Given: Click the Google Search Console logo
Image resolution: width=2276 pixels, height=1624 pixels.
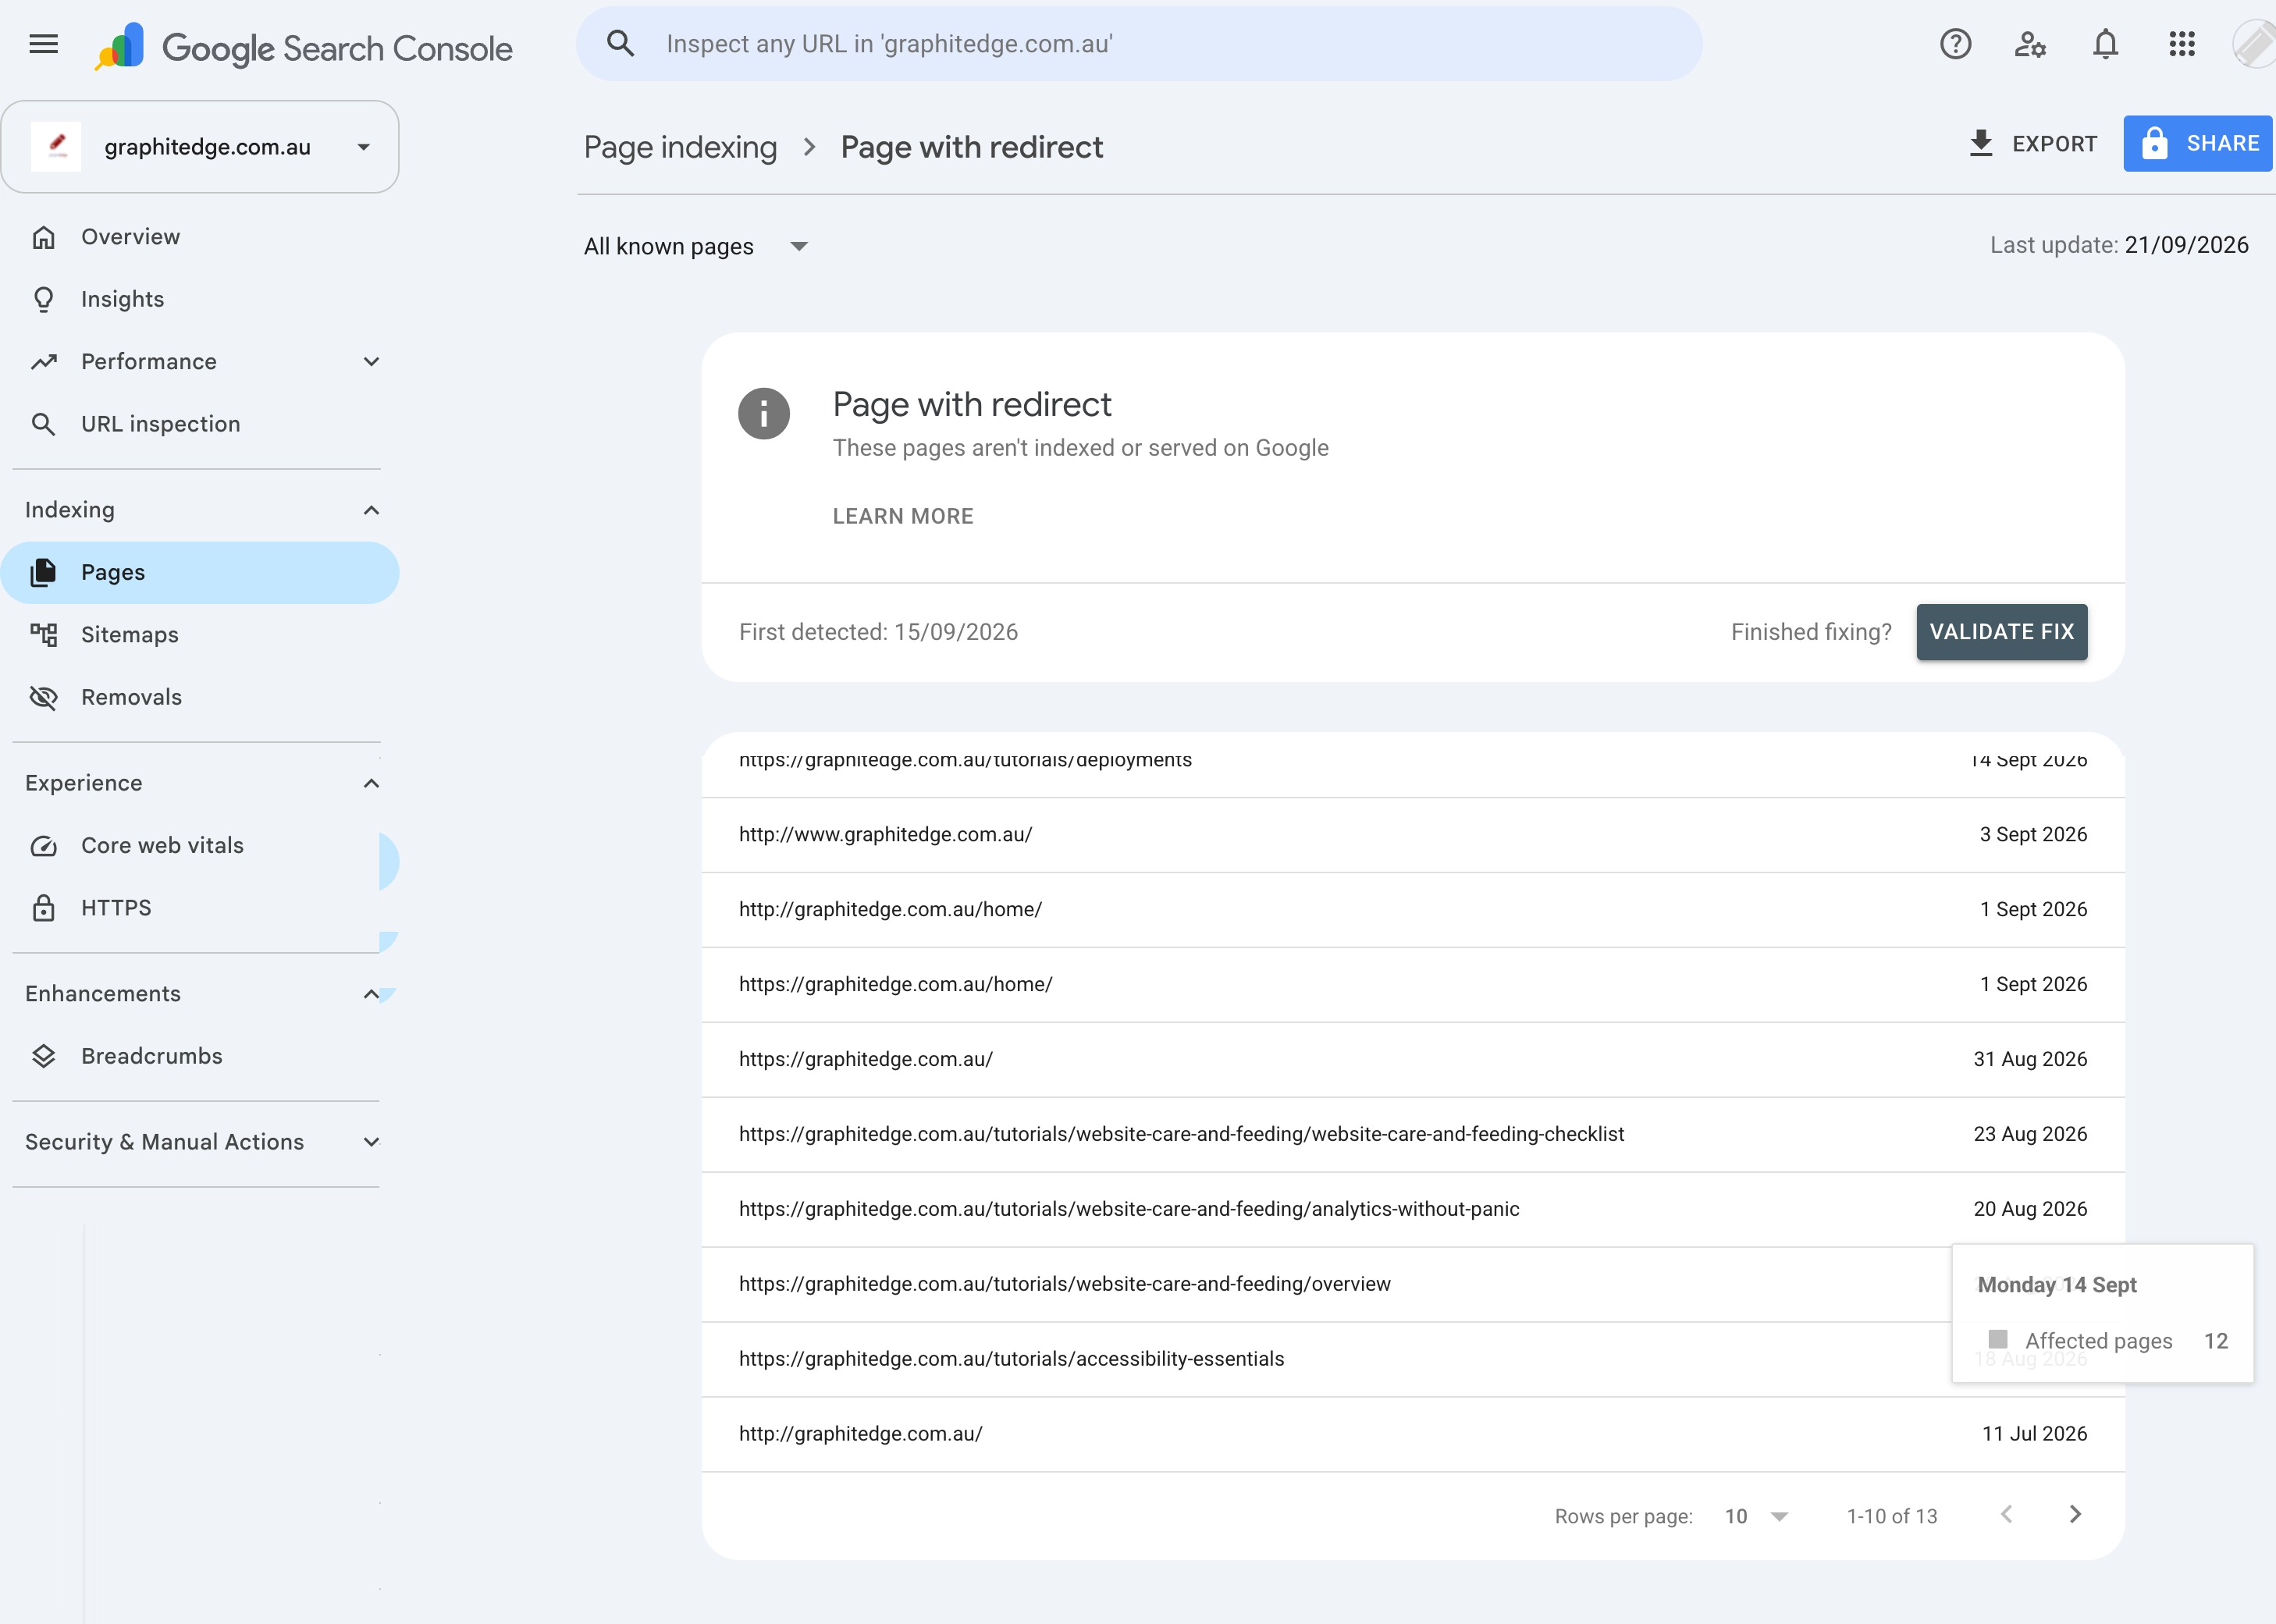Looking at the screenshot, I should click(304, 46).
